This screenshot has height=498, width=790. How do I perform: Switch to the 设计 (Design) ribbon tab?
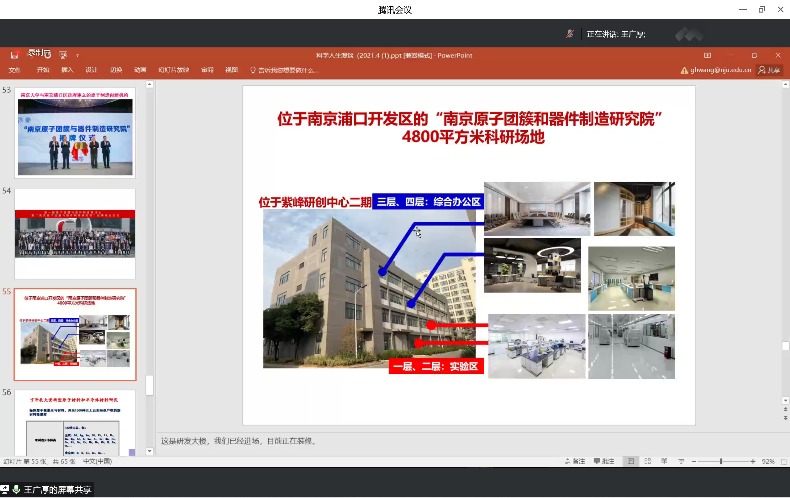tap(91, 70)
